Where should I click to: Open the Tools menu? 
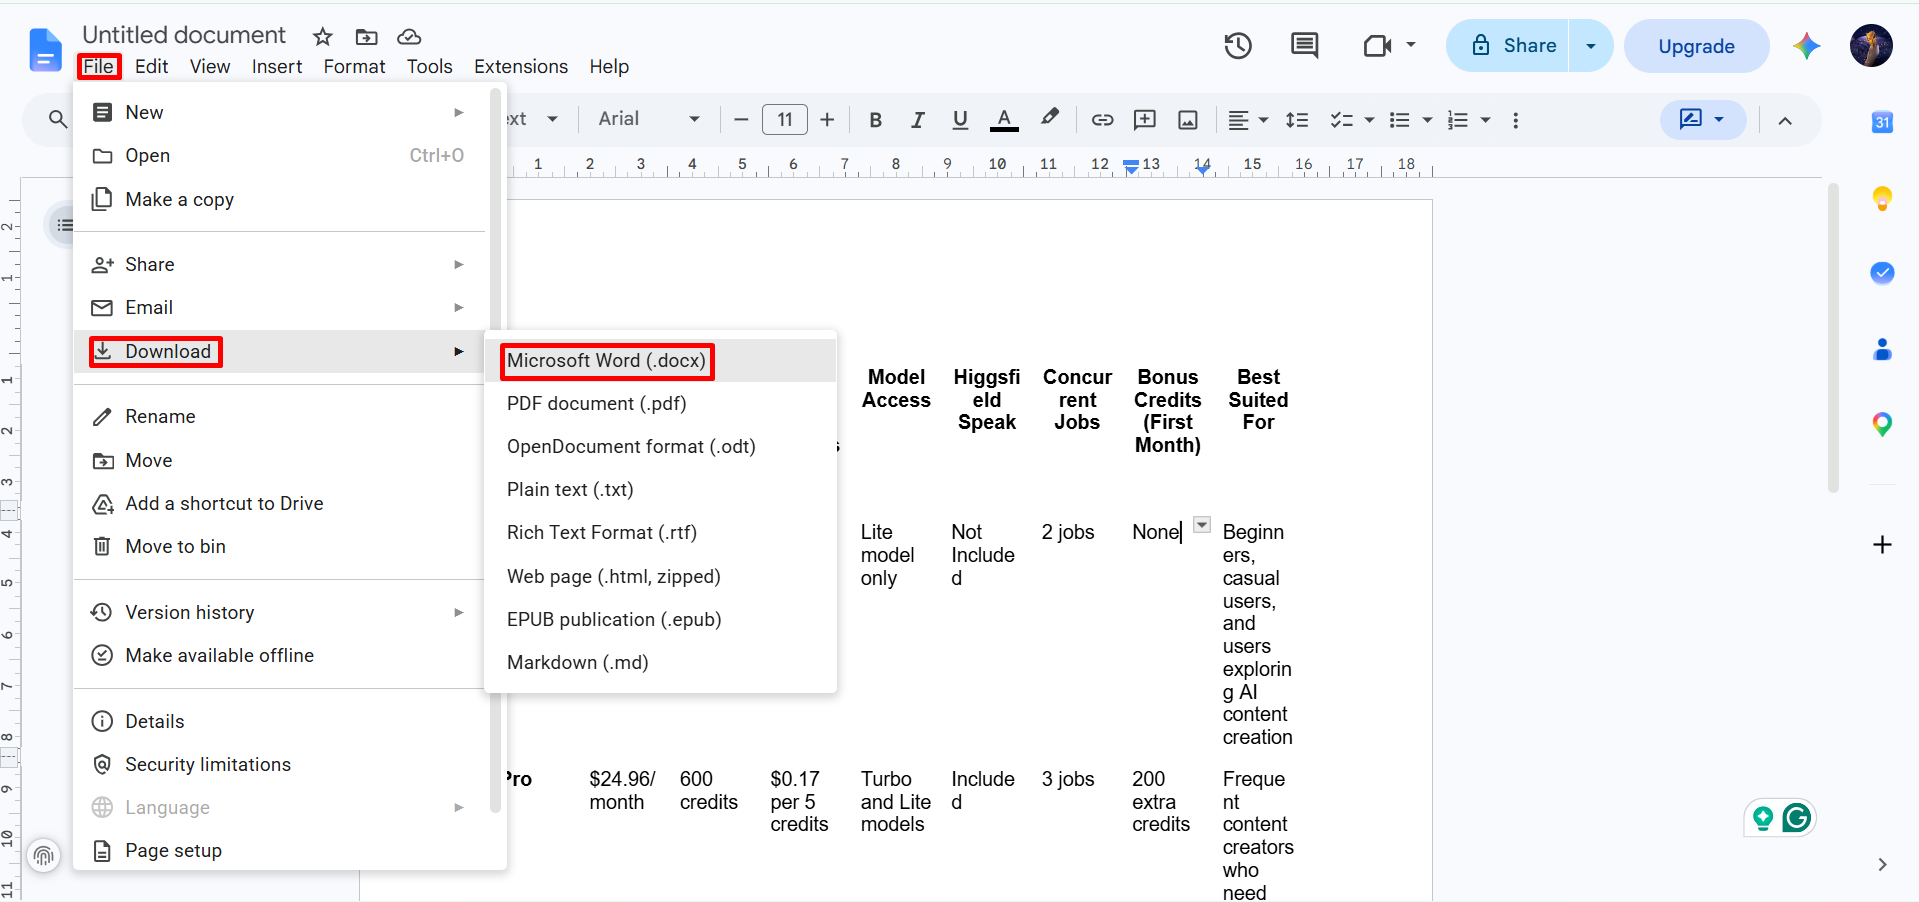[429, 66]
